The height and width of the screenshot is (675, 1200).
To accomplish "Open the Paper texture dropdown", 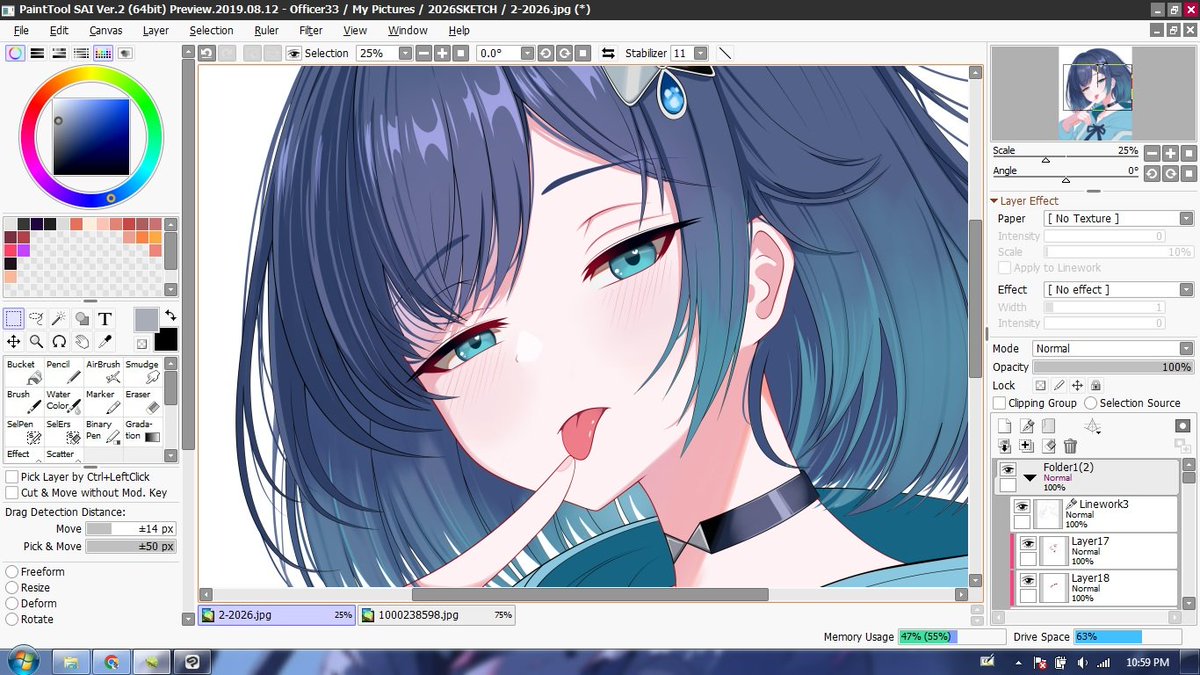I will click(1186, 218).
